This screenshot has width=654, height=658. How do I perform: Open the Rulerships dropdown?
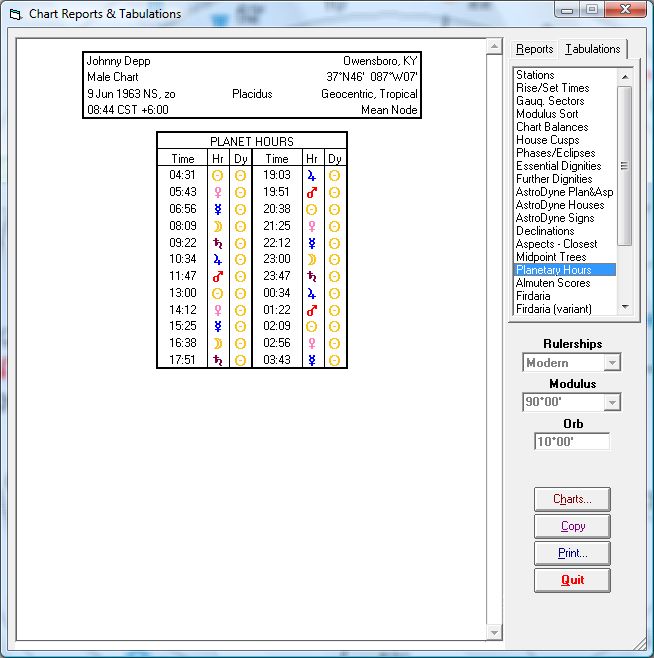(572, 363)
